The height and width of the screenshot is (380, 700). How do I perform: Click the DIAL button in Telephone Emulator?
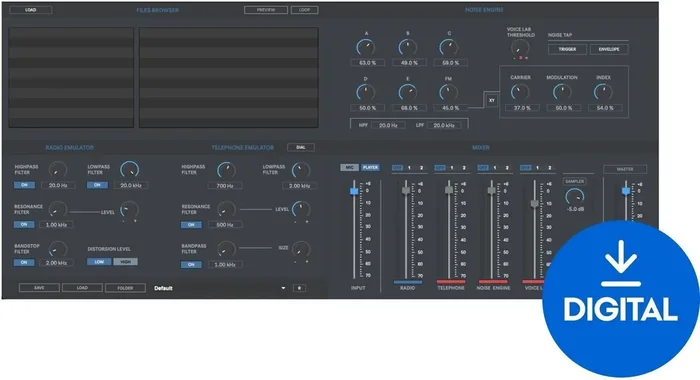(301, 147)
